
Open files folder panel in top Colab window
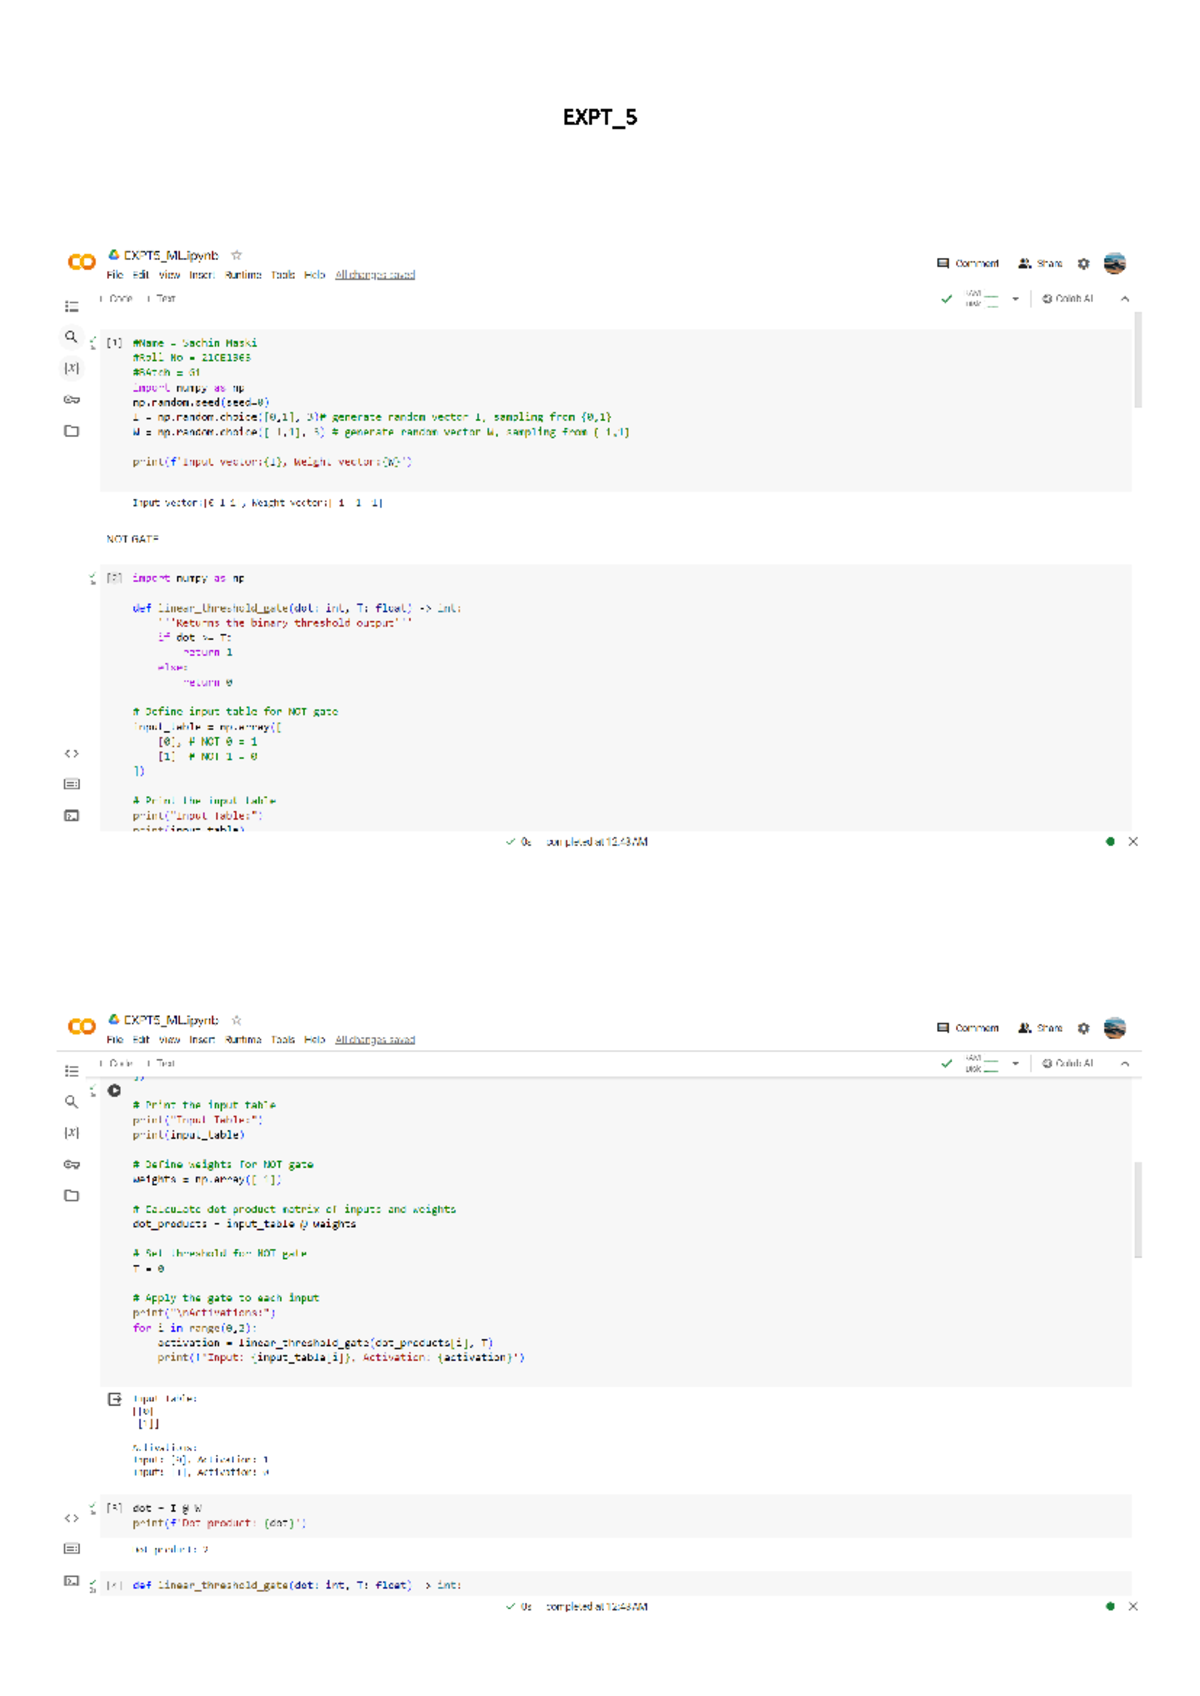click(x=72, y=431)
